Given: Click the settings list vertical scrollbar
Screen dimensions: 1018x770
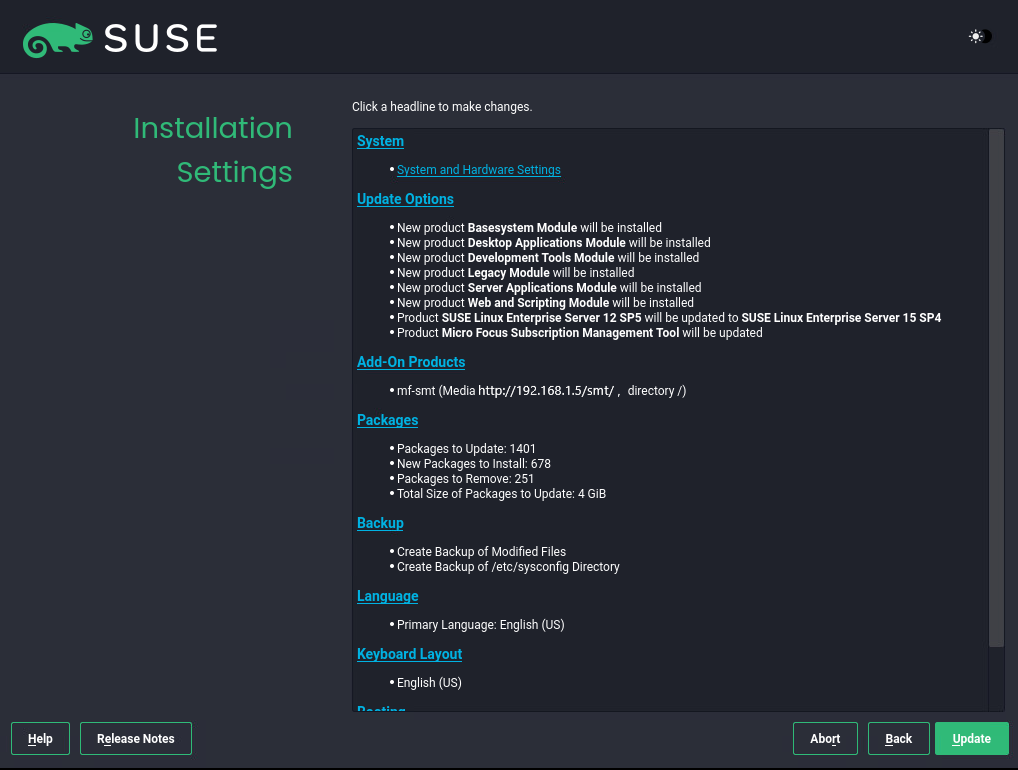Looking at the screenshot, I should pos(997,388).
